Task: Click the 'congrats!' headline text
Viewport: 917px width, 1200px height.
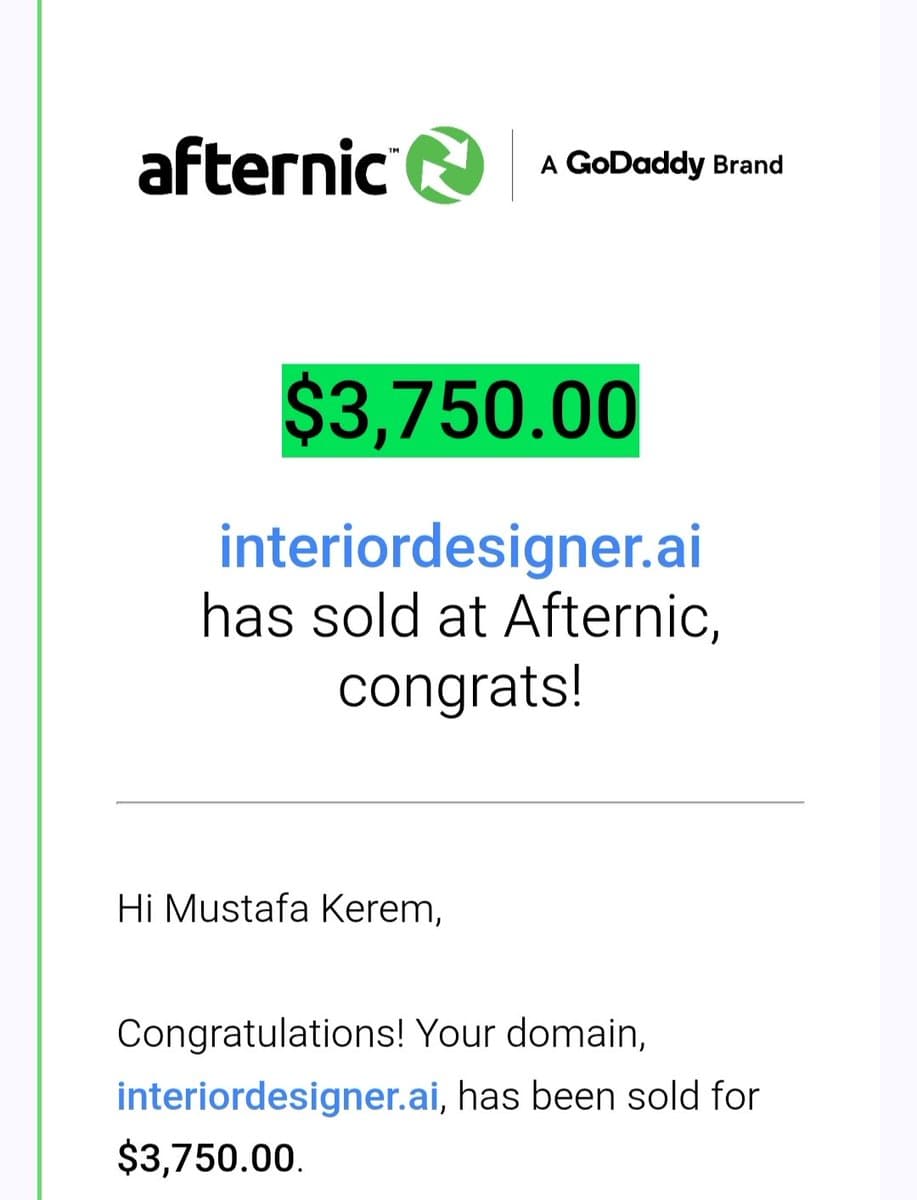Action: point(460,689)
